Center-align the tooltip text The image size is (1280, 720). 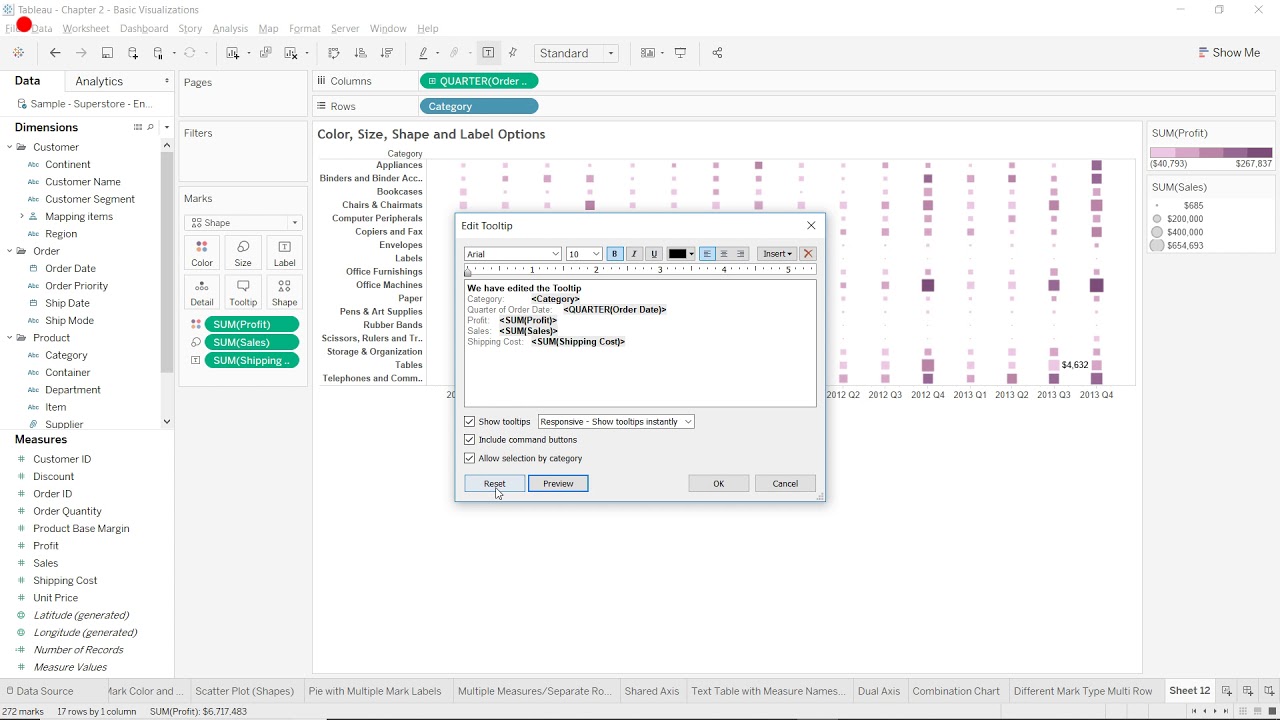[724, 254]
